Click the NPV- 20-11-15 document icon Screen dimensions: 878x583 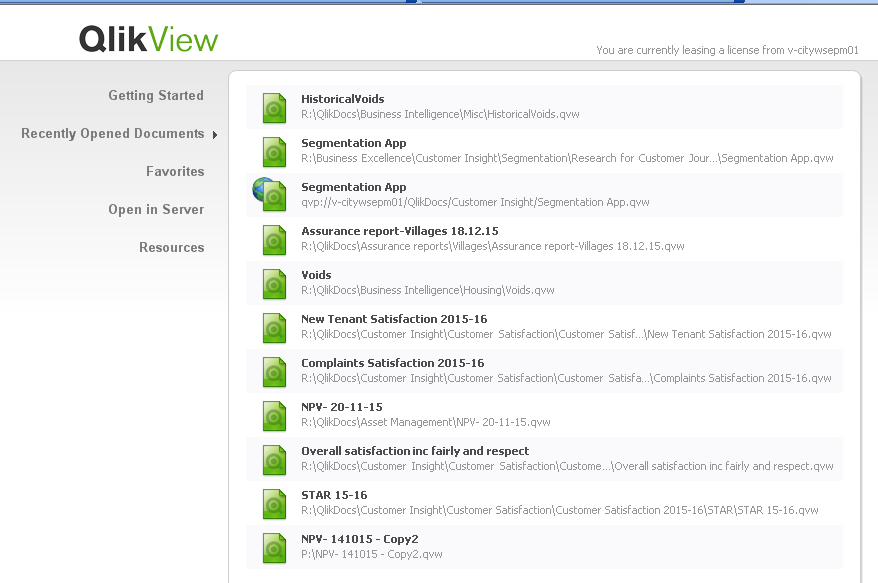(x=274, y=417)
